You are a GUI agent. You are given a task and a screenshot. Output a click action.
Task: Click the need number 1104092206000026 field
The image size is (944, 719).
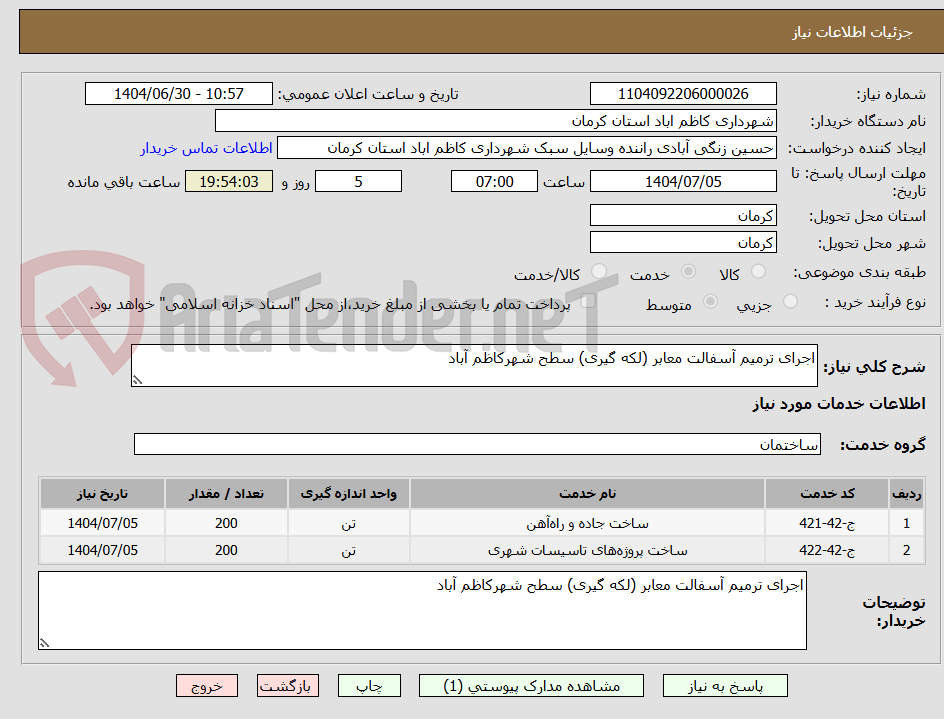683,93
